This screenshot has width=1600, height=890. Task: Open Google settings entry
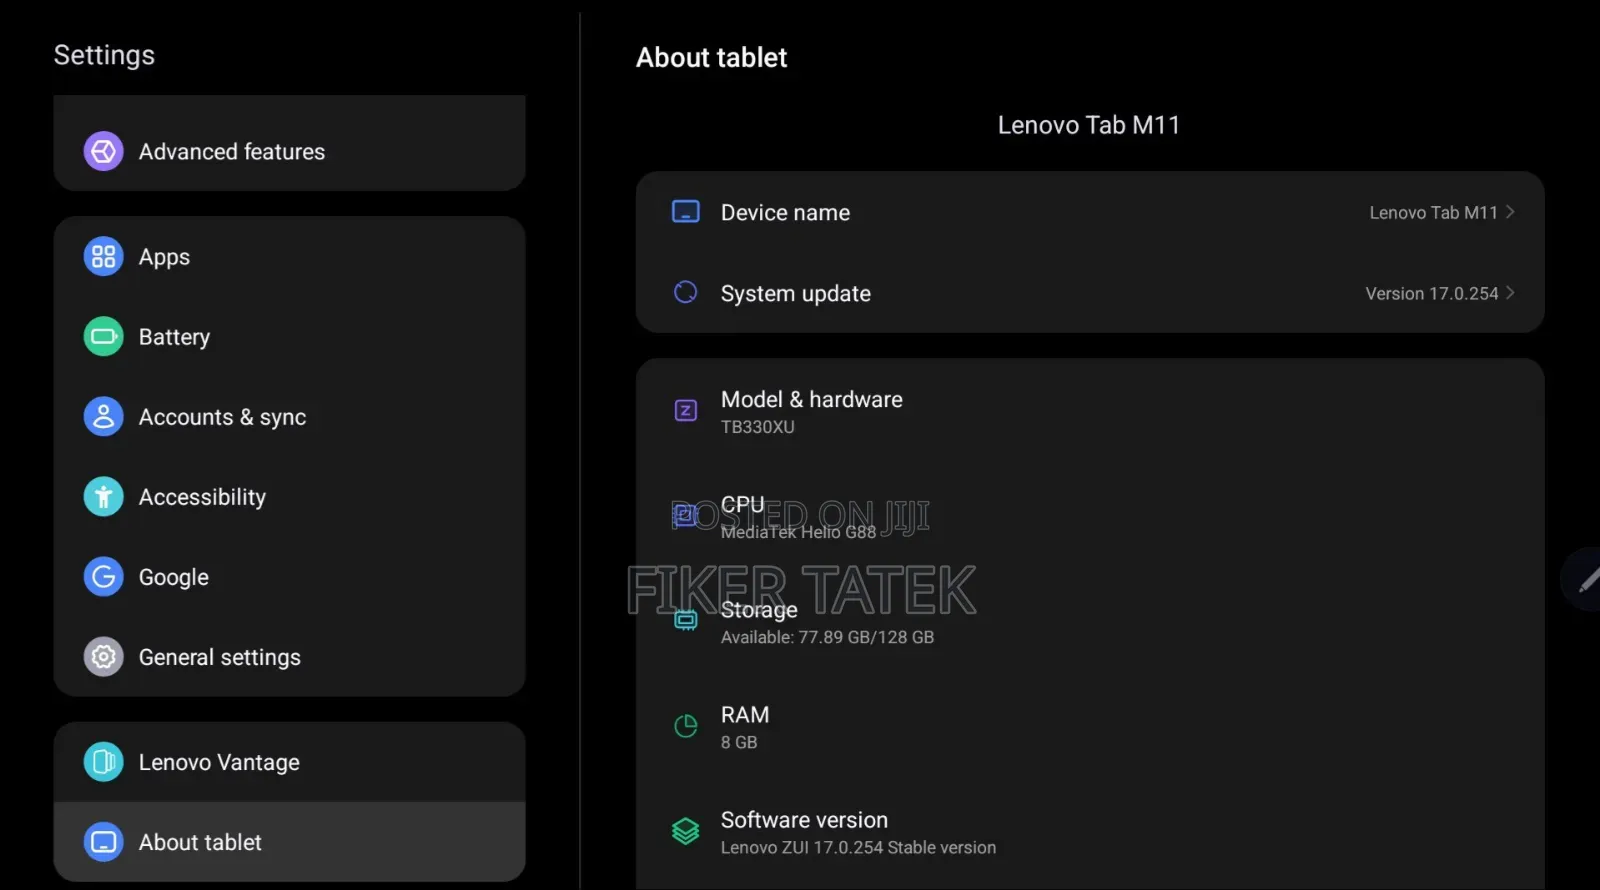[x=289, y=577]
